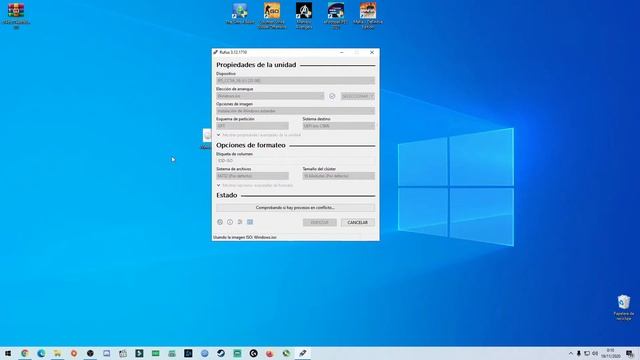Open Steam from the taskbar
Image resolution: width=640 pixels, height=360 pixels.
coord(221,353)
